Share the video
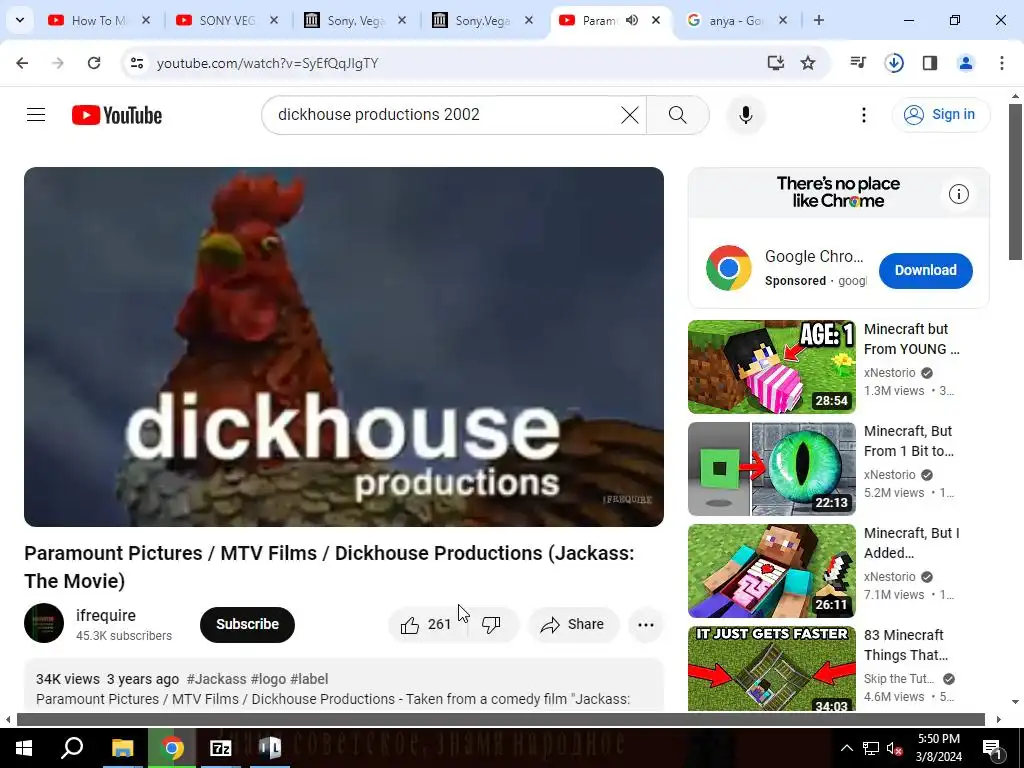 (x=573, y=624)
